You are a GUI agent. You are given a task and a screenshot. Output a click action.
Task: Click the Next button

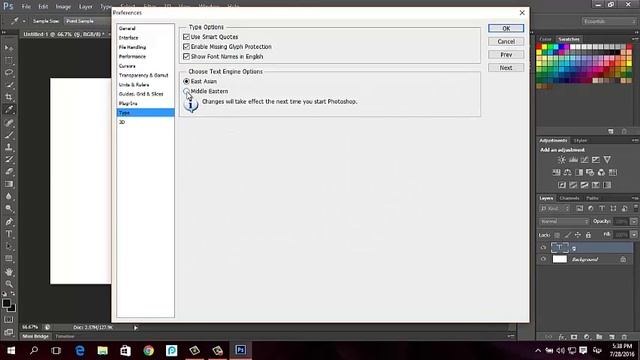(506, 68)
